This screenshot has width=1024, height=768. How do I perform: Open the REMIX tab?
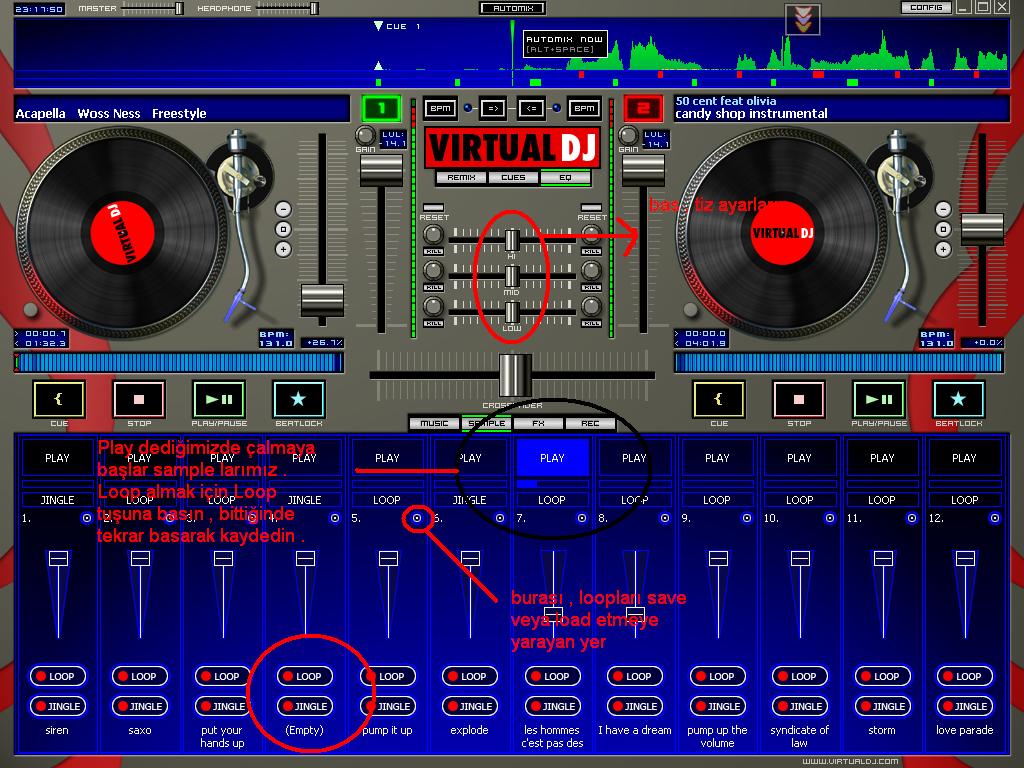[x=461, y=178]
